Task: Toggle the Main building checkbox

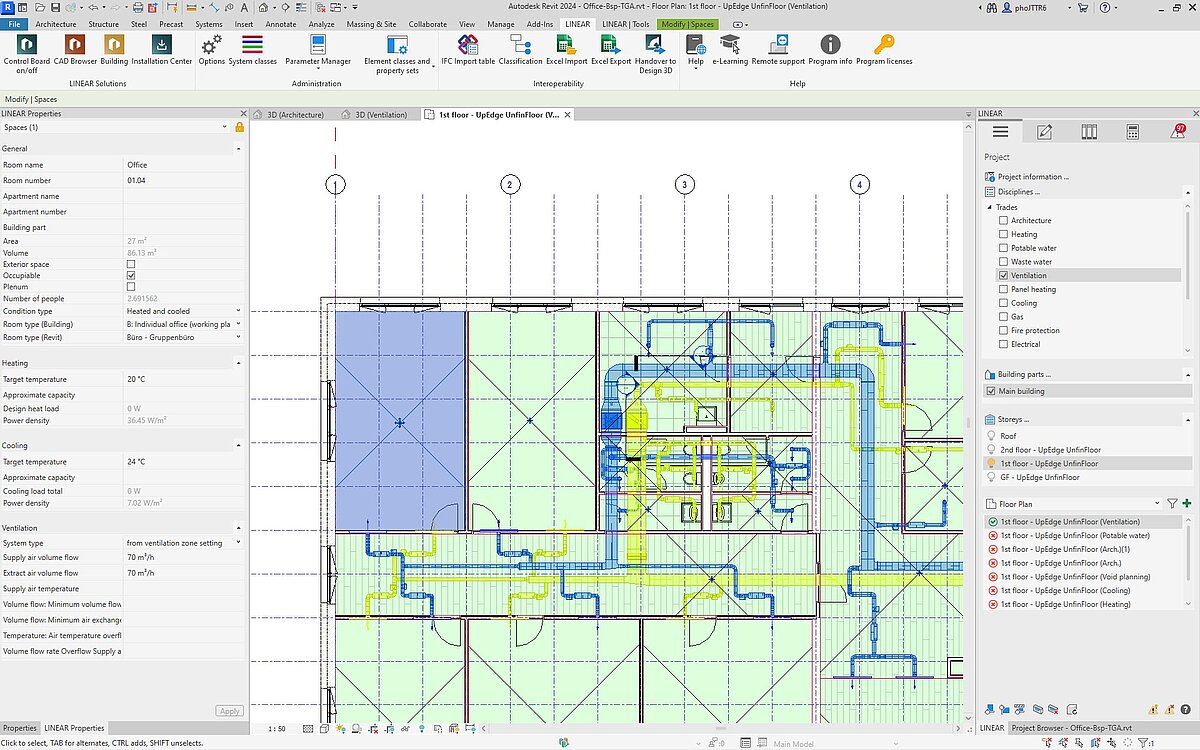Action: tap(990, 391)
